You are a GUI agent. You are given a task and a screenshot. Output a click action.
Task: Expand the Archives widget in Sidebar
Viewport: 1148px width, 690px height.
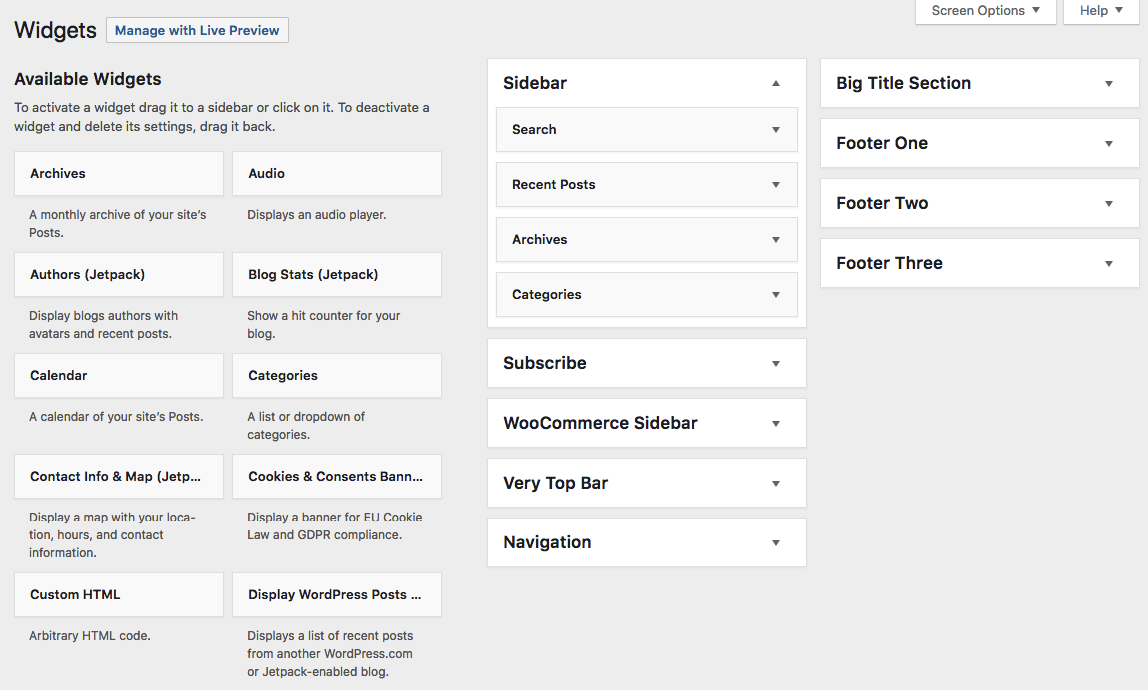774,239
